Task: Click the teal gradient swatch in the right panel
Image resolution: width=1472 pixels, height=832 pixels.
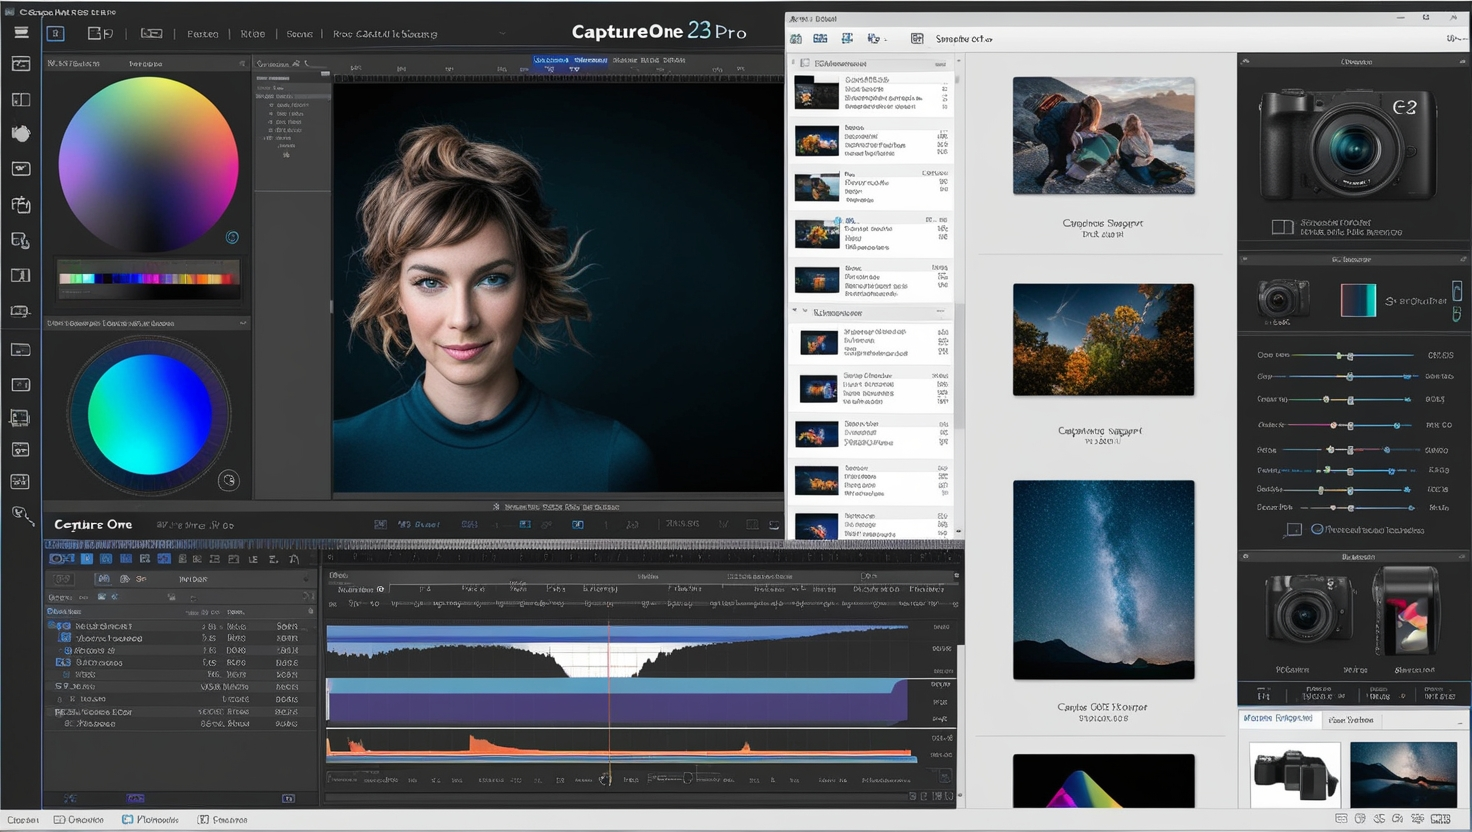Action: click(x=1358, y=300)
